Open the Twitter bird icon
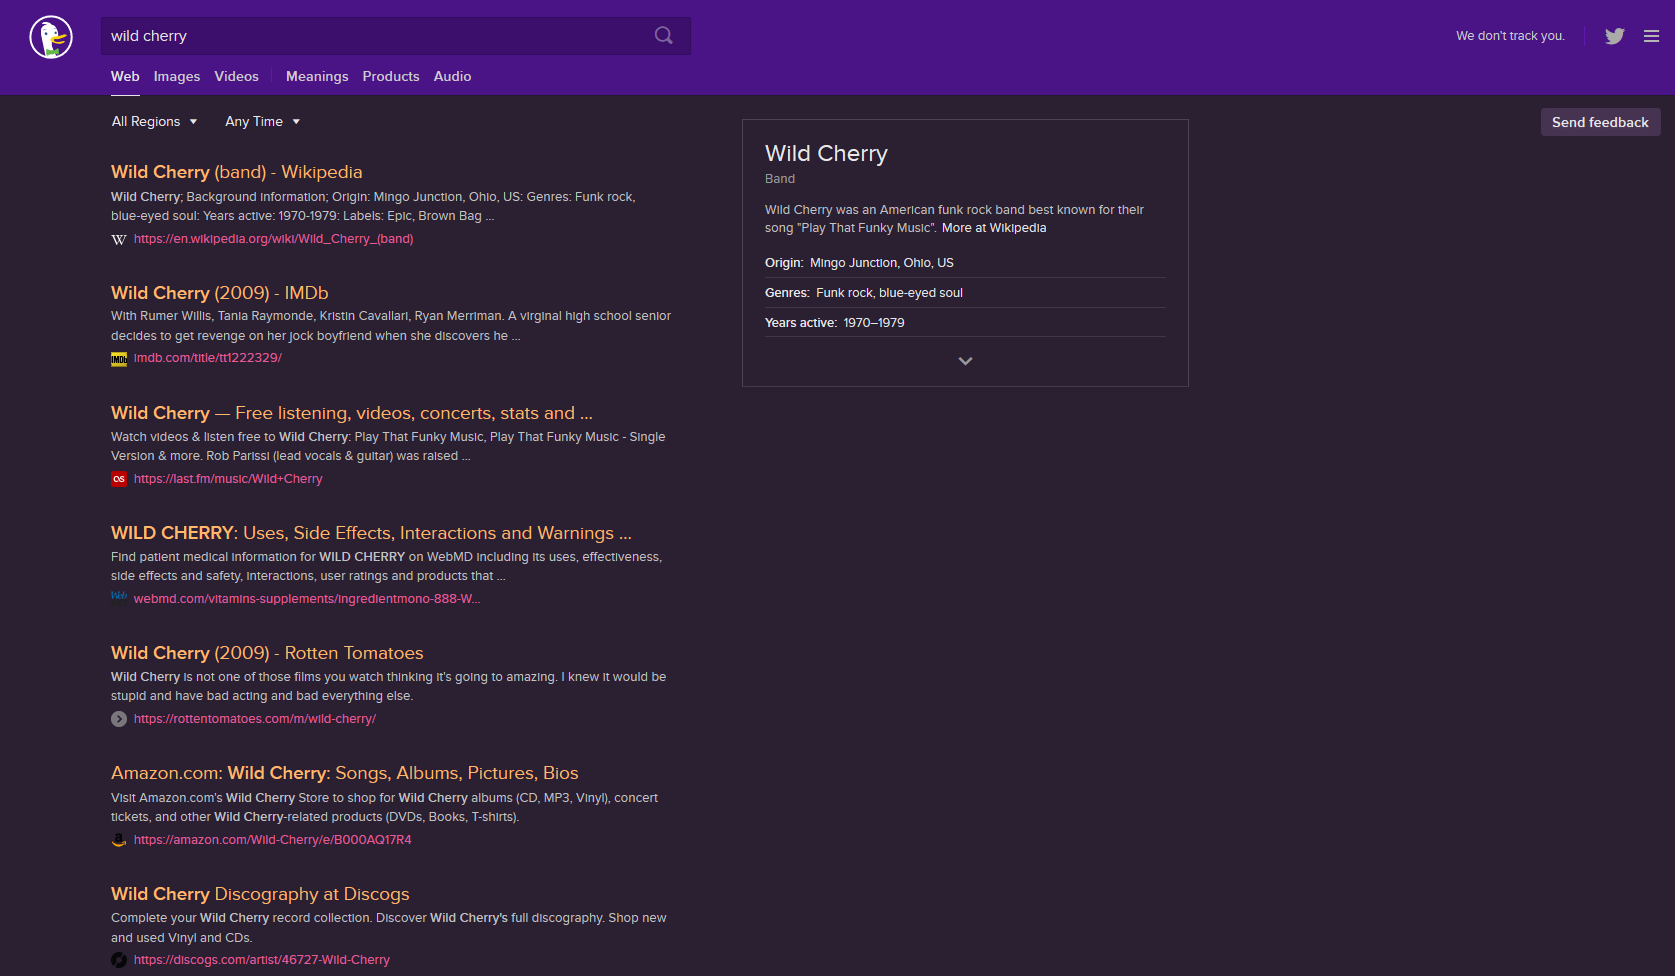Image resolution: width=1675 pixels, height=976 pixels. coord(1615,36)
